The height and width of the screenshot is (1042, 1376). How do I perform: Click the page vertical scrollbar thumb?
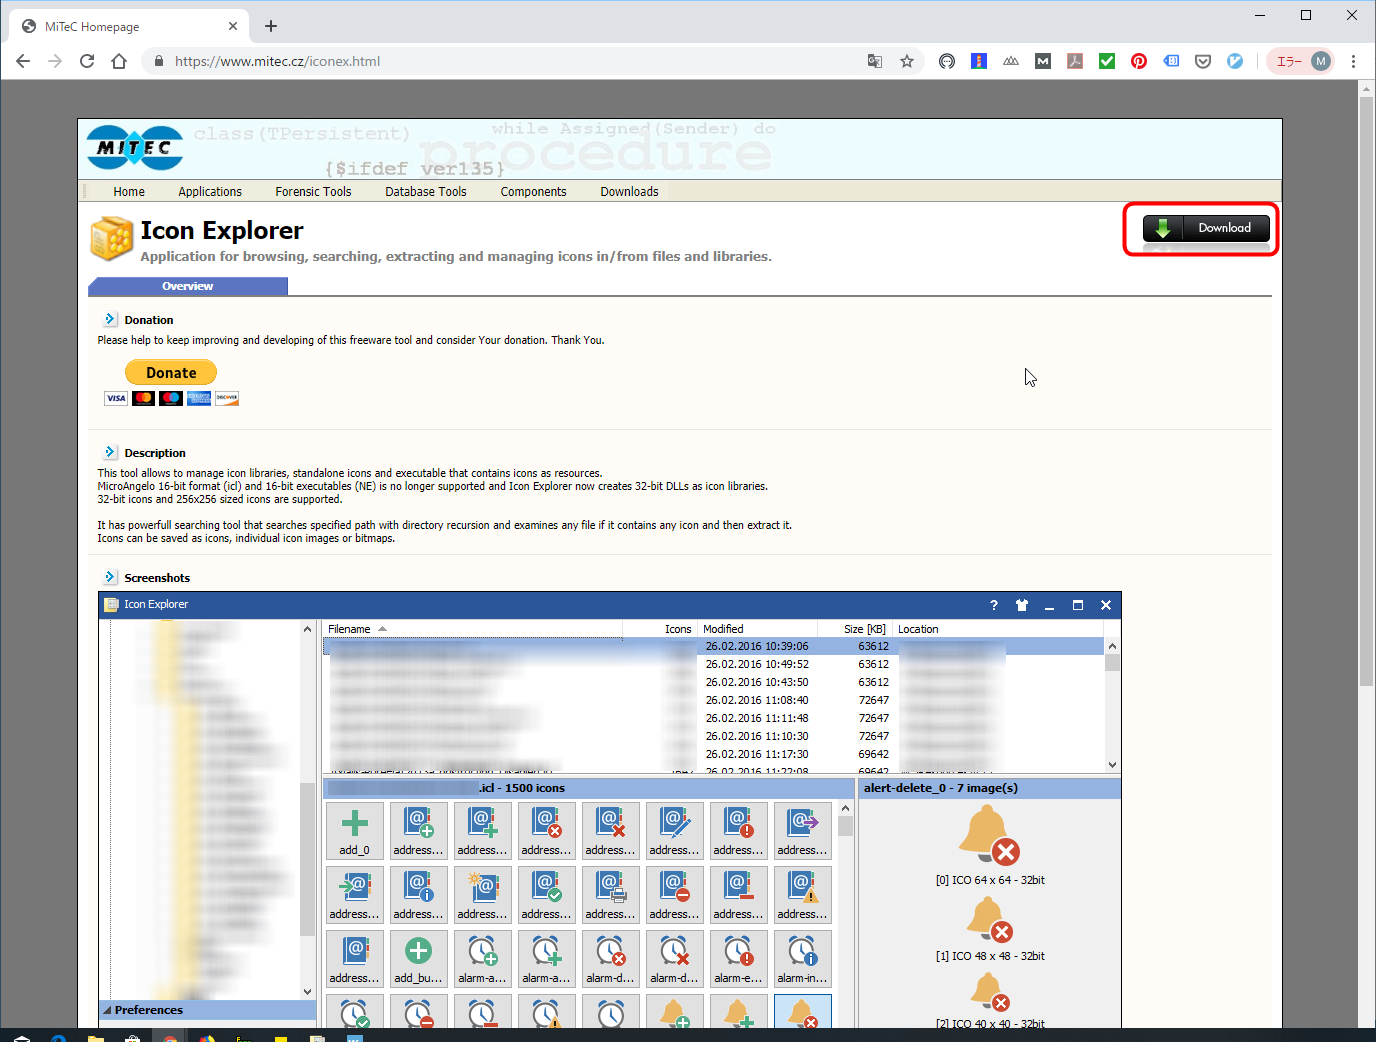pos(1366,390)
